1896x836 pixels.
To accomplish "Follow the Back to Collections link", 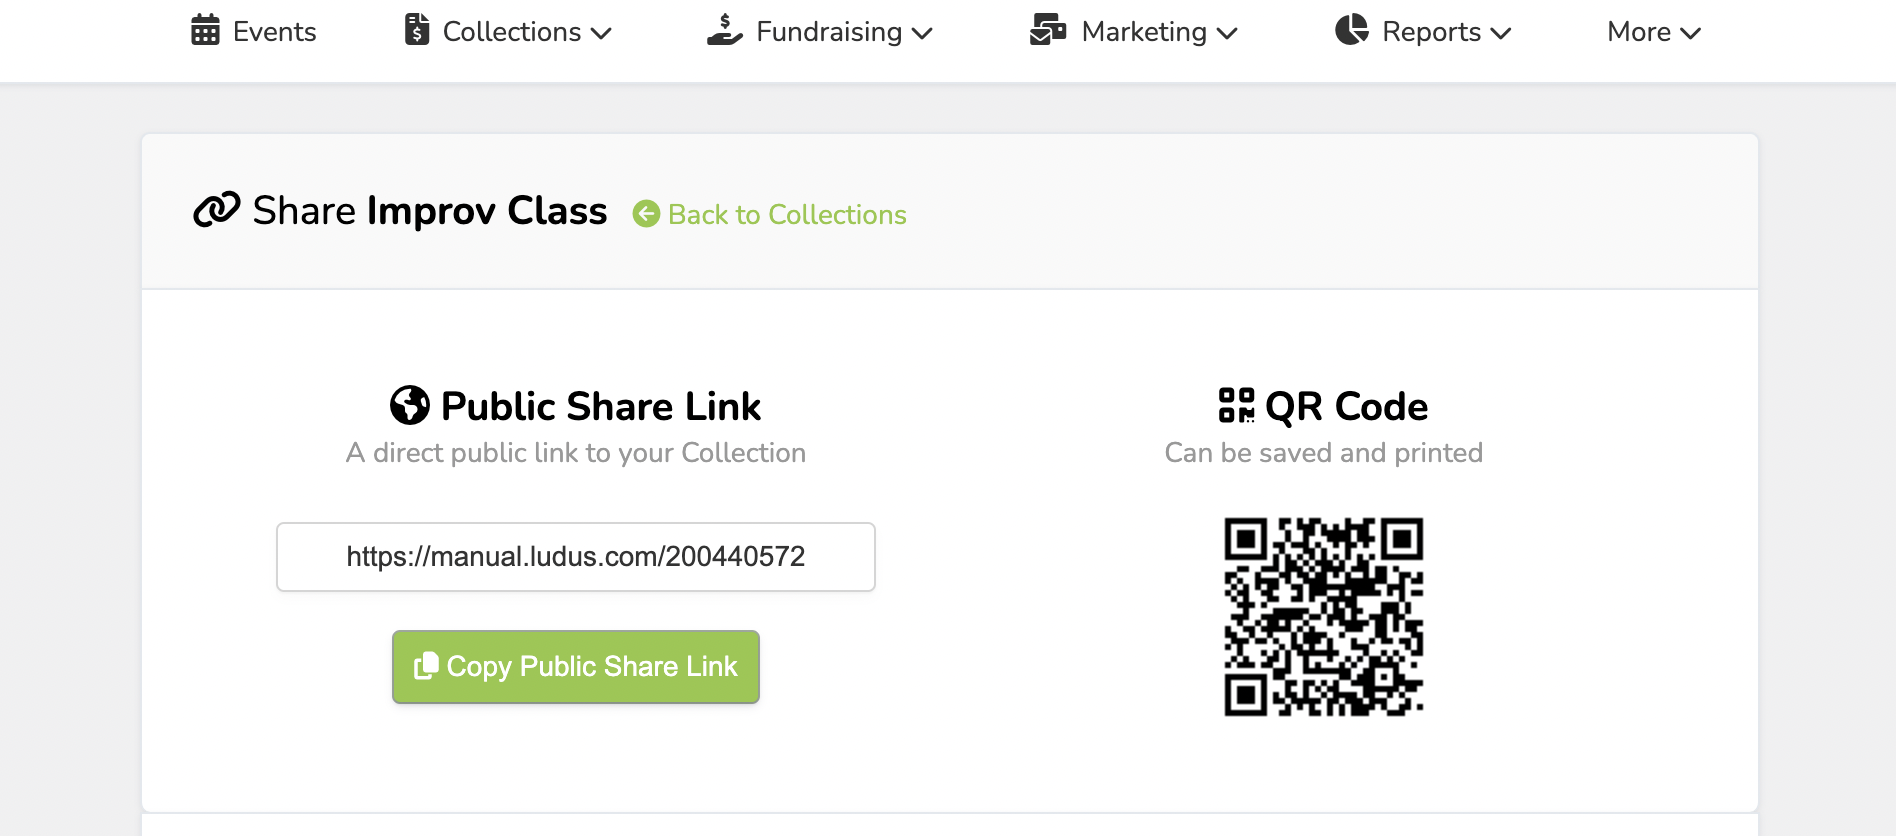I will click(x=787, y=214).
